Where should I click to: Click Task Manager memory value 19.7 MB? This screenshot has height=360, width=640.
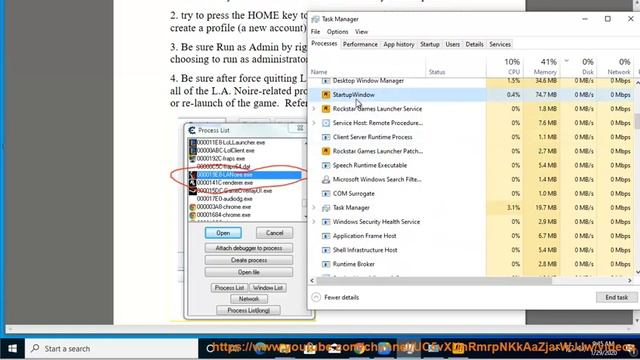click(x=546, y=208)
